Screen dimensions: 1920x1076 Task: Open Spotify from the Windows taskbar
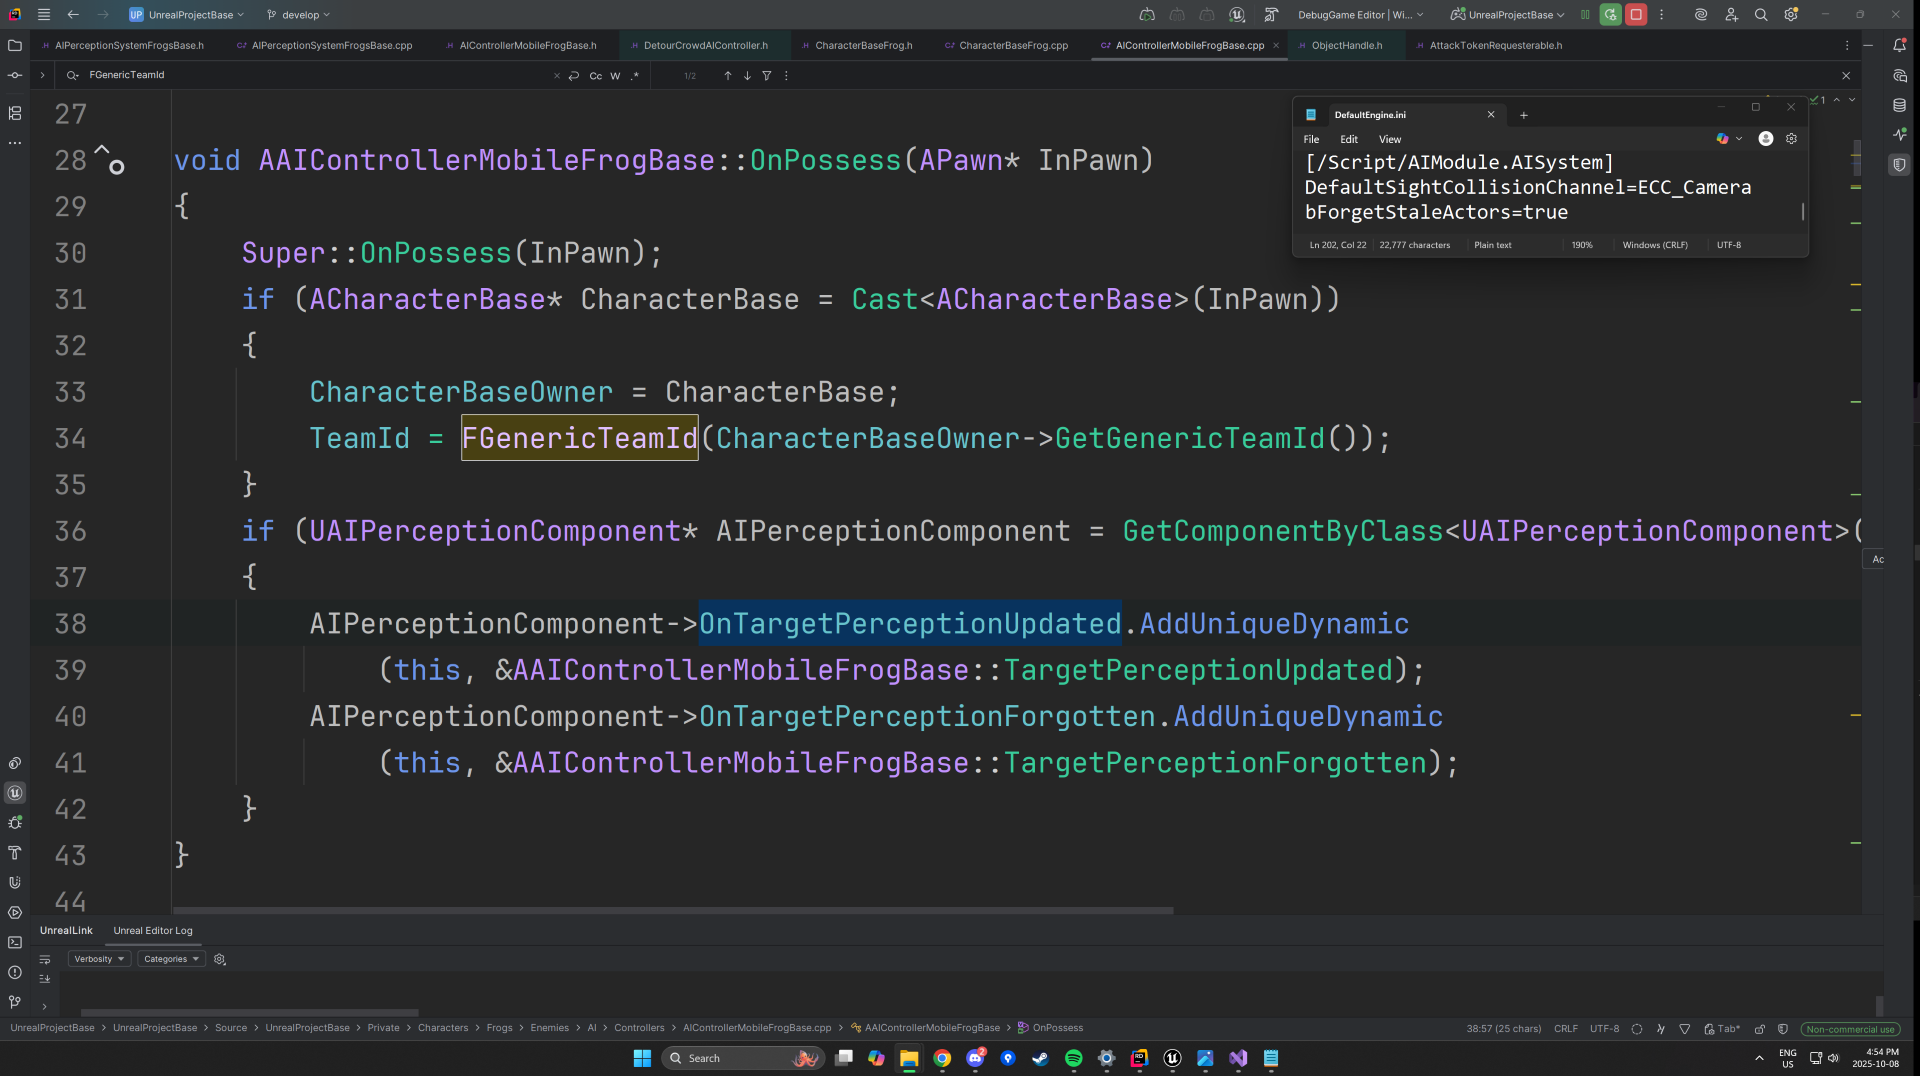coord(1073,1058)
